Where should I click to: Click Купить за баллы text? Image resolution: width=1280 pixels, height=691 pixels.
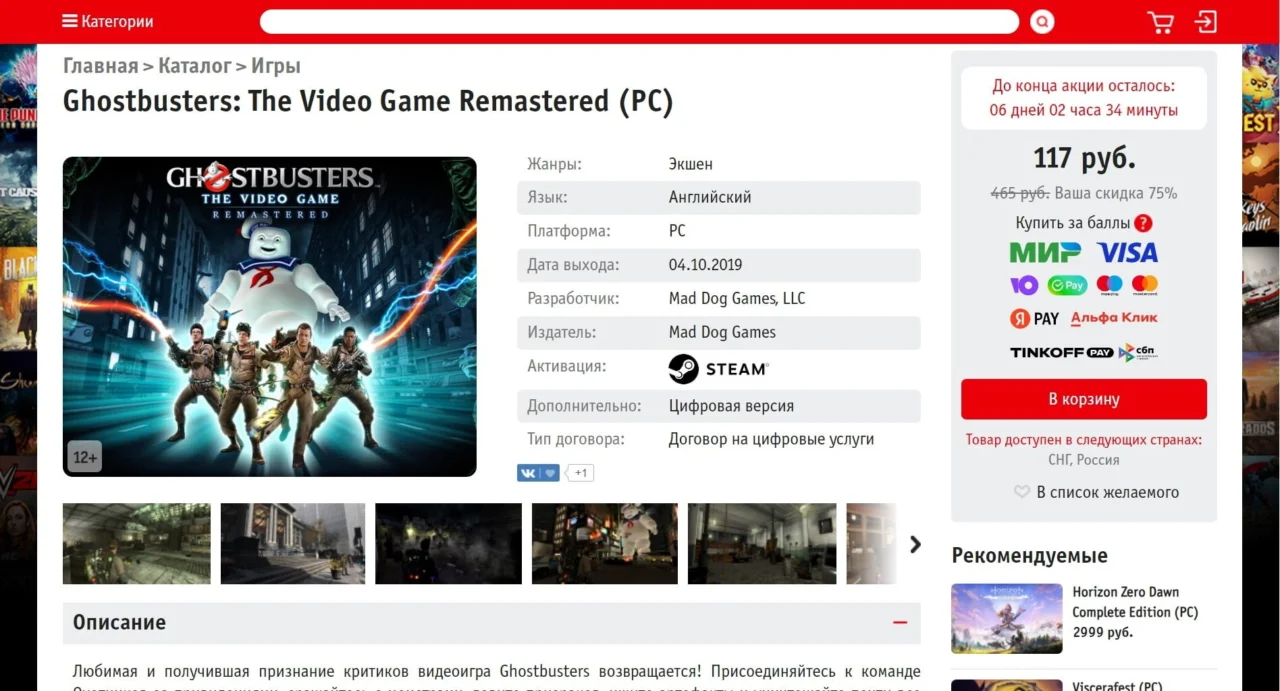coord(1072,223)
